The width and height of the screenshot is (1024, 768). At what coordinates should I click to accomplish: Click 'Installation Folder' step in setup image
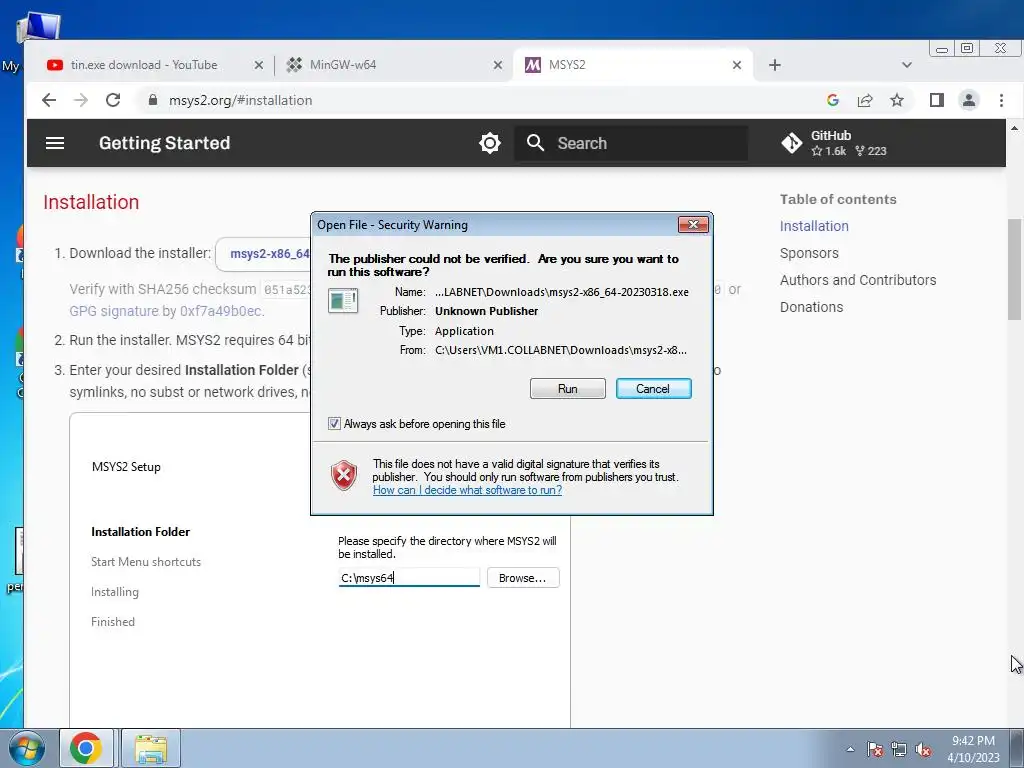[140, 532]
